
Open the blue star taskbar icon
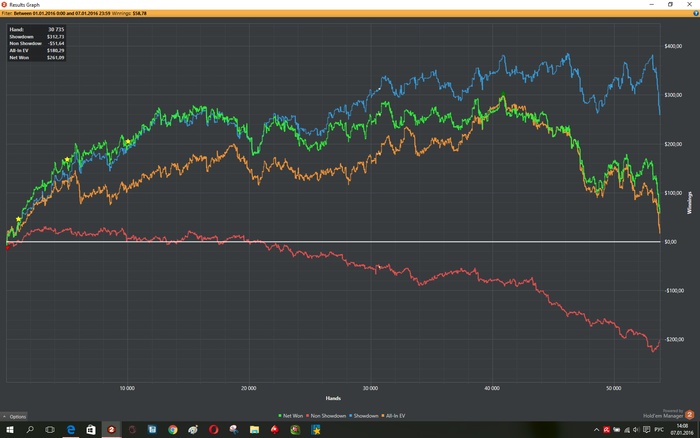[316, 430]
